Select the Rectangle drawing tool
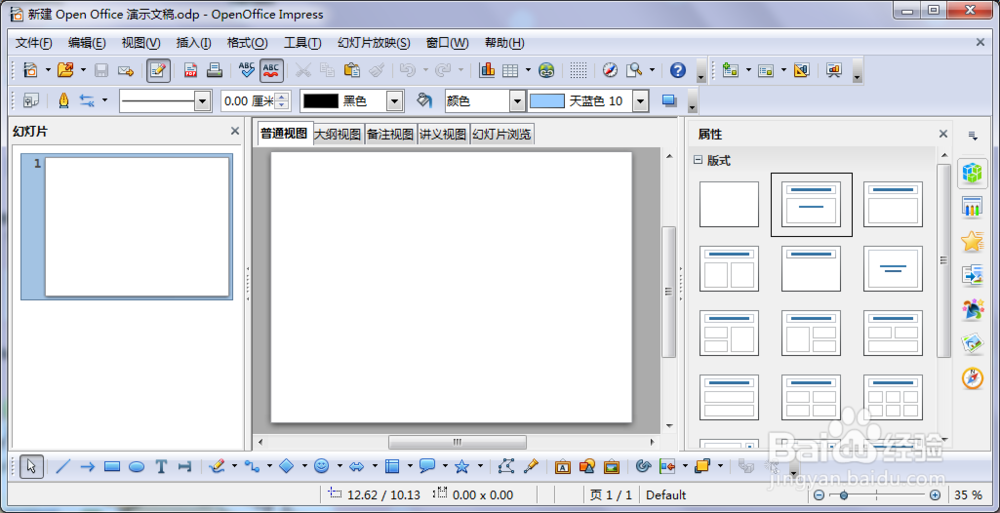1000x513 pixels. click(x=112, y=466)
